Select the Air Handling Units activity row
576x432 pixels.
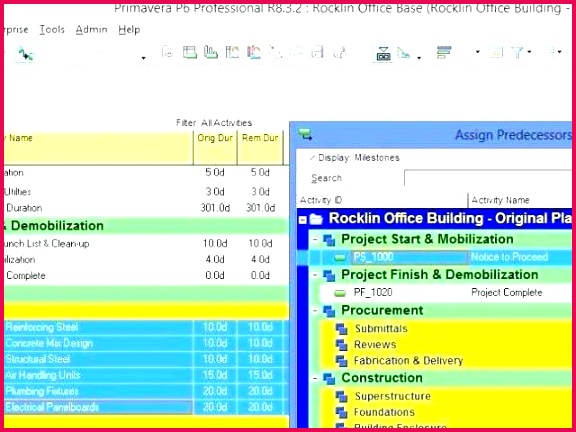(147, 375)
